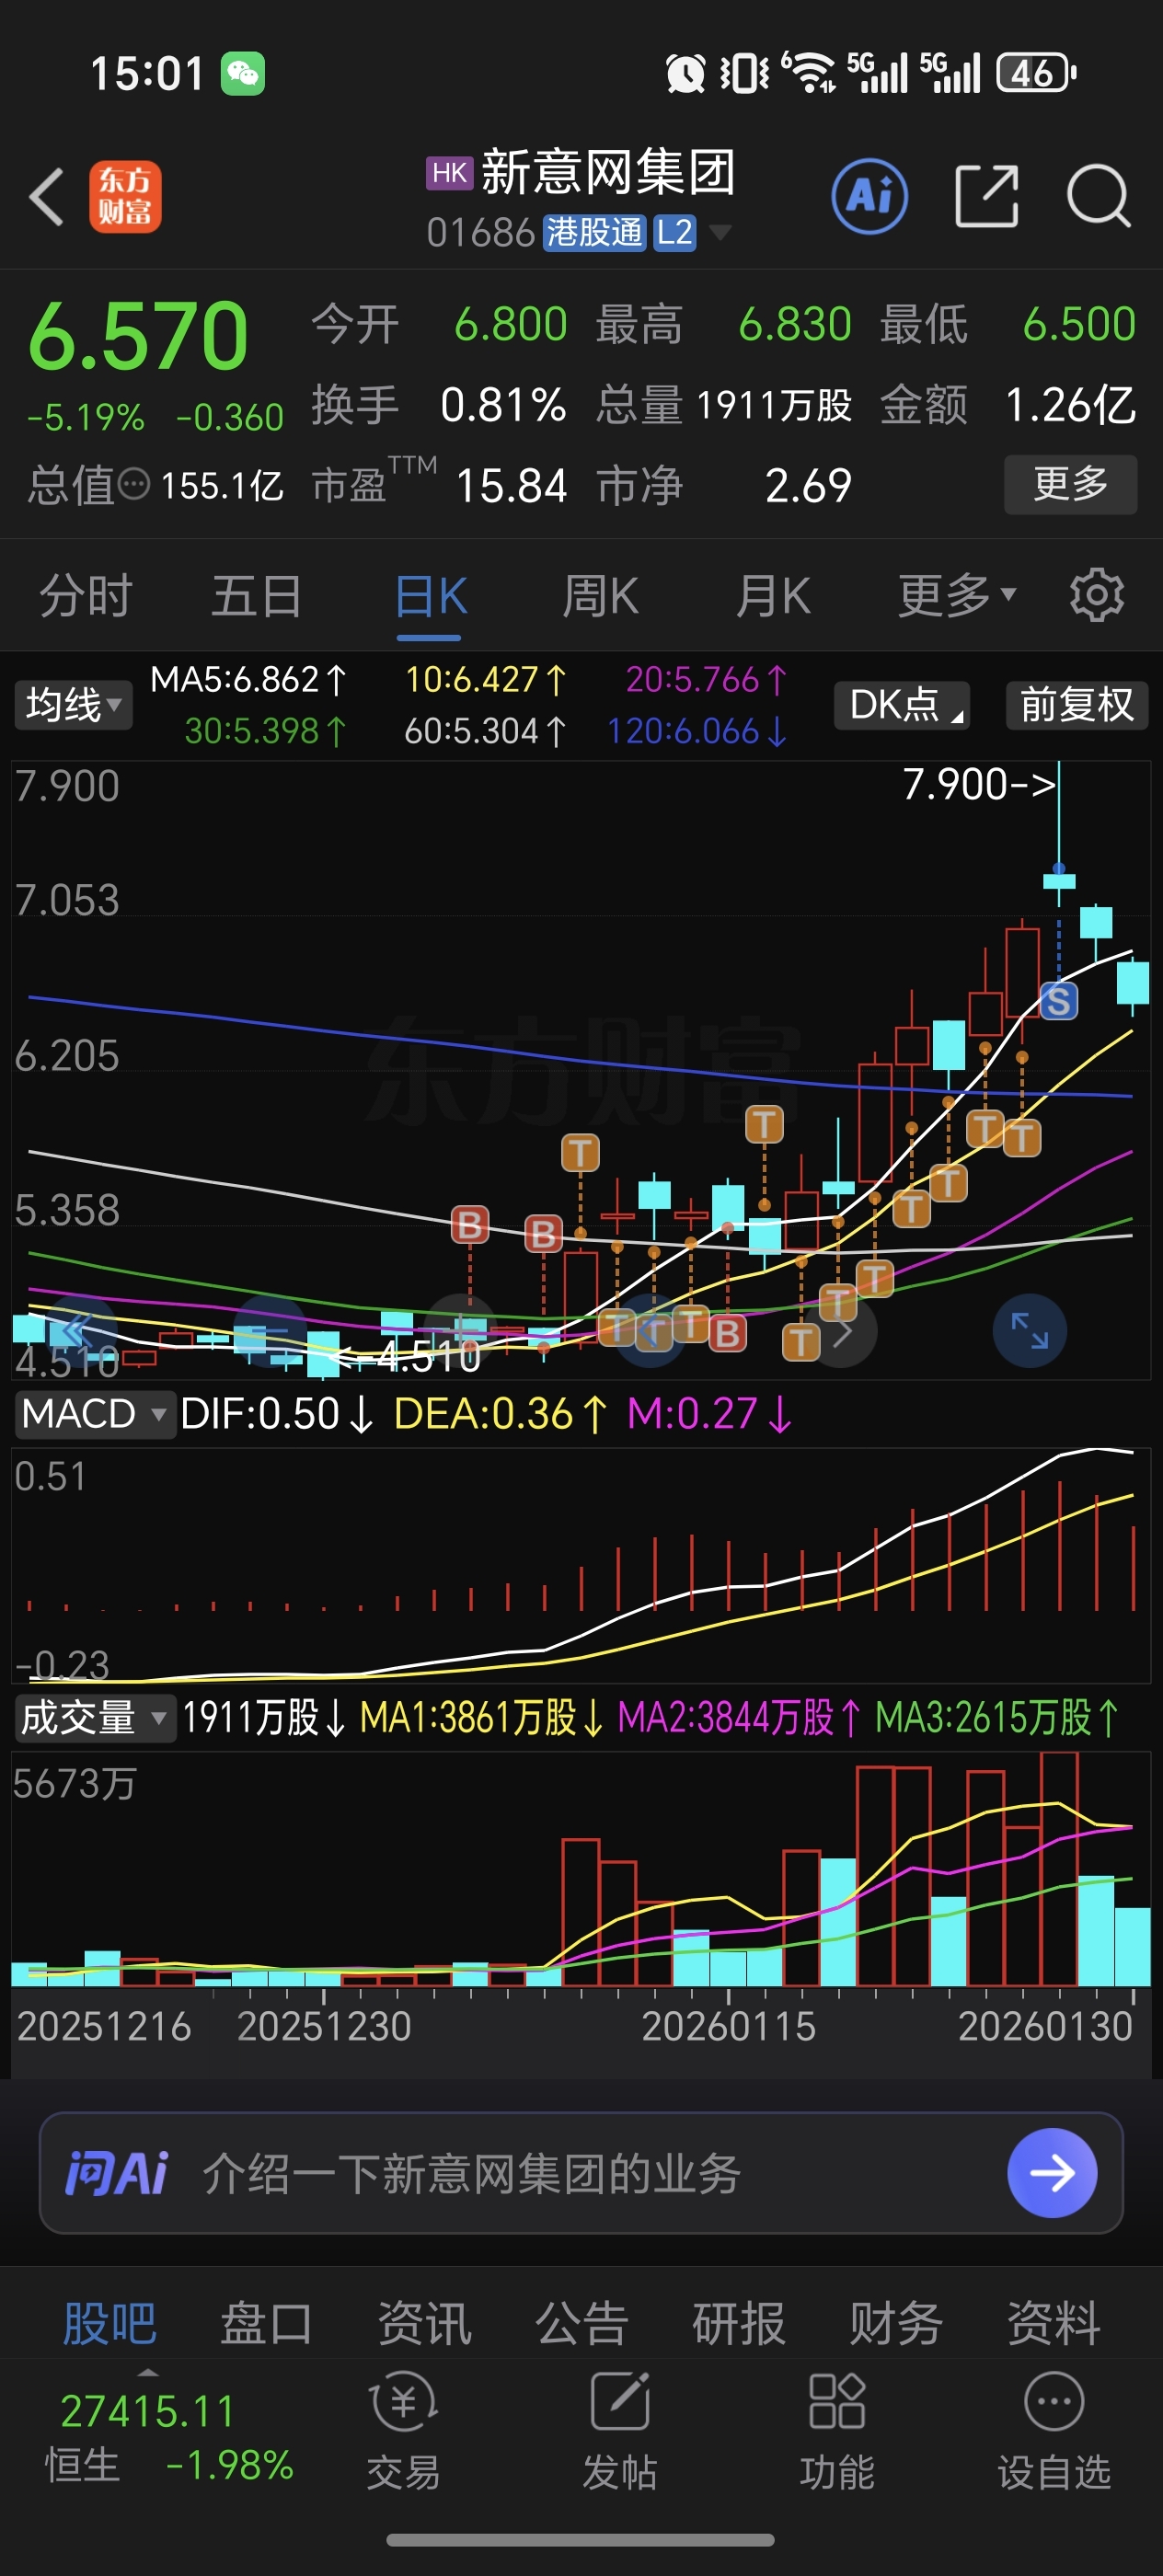Tap the <-4.510 low label
Viewport: 1163px width, 2576px height.
tap(404, 1356)
